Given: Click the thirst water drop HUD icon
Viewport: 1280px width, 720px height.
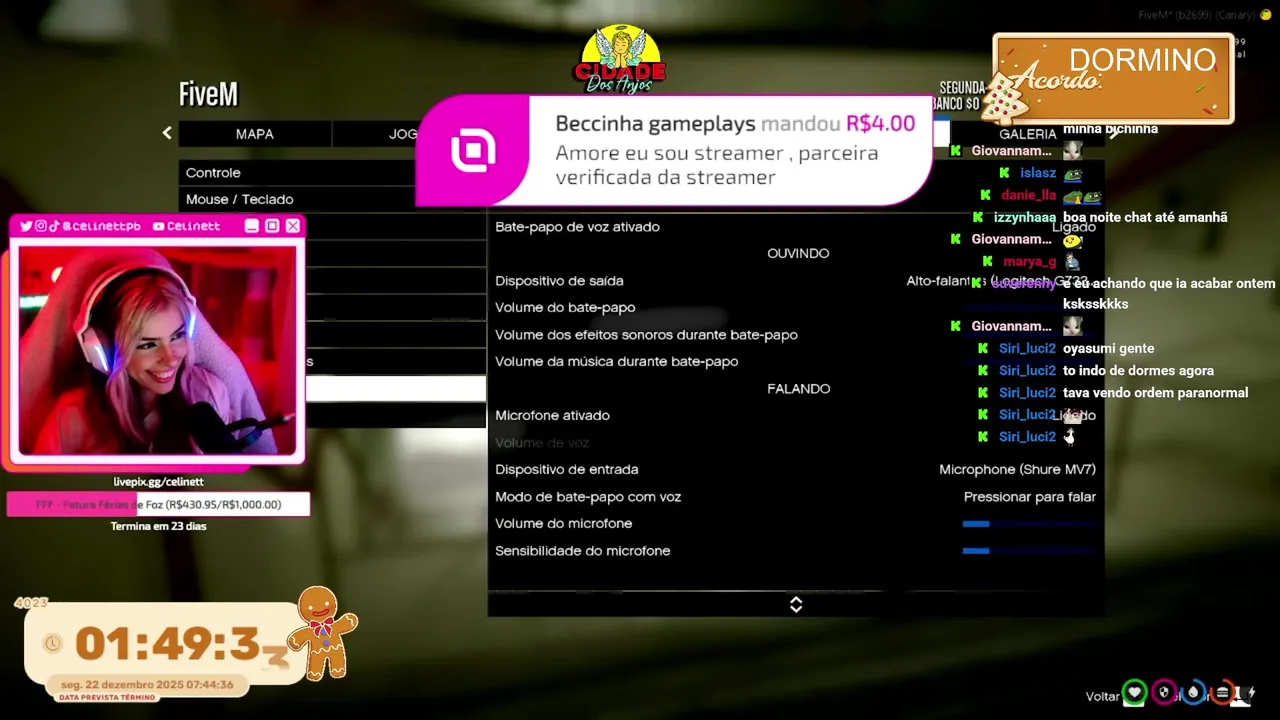Looking at the screenshot, I should coord(1194,692).
